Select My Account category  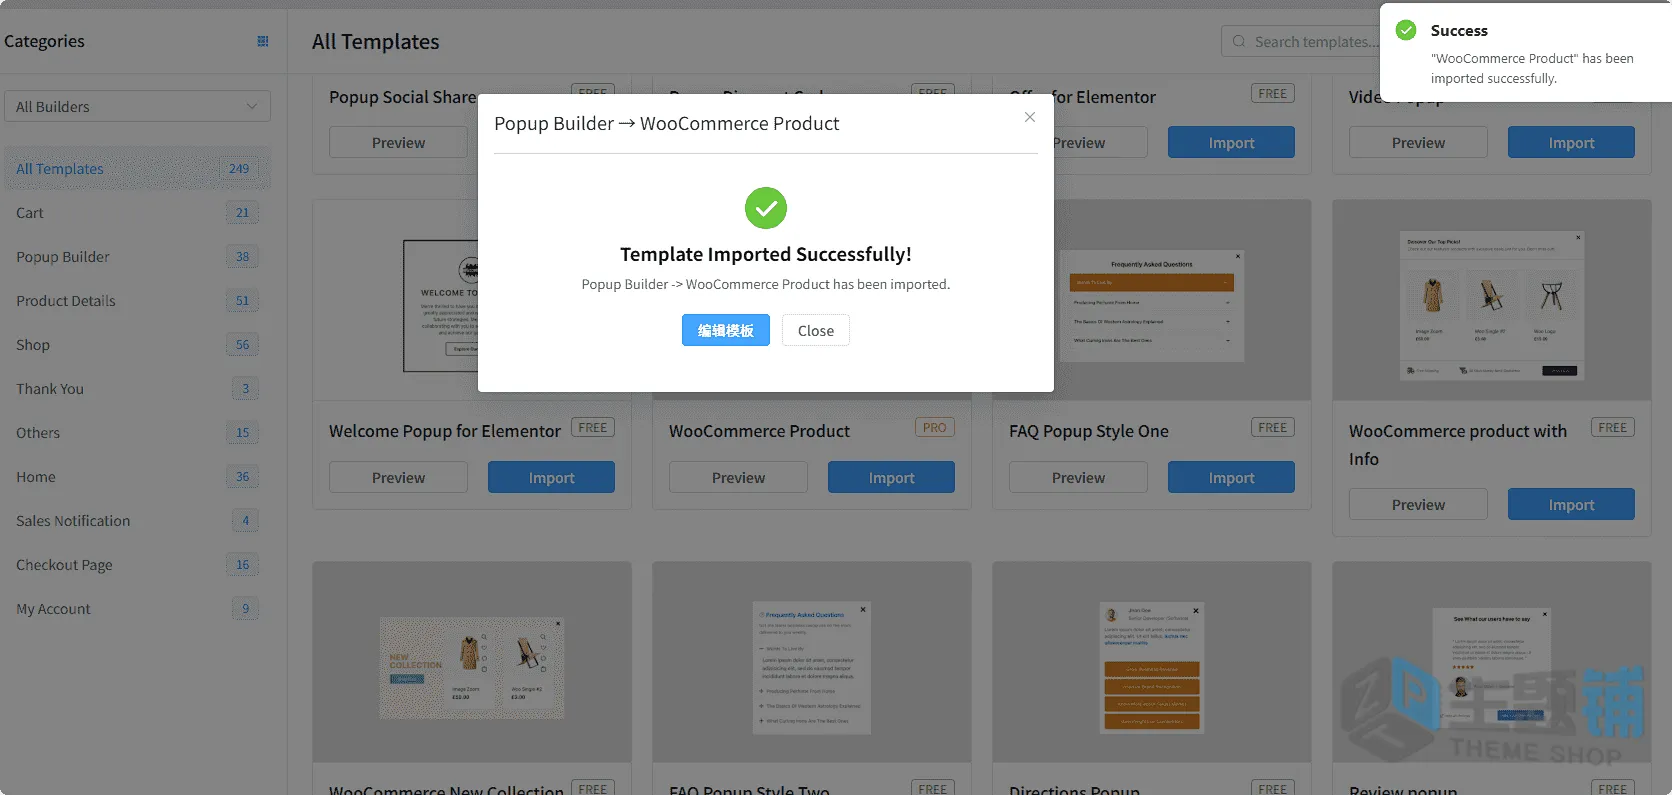pyautogui.click(x=137, y=608)
